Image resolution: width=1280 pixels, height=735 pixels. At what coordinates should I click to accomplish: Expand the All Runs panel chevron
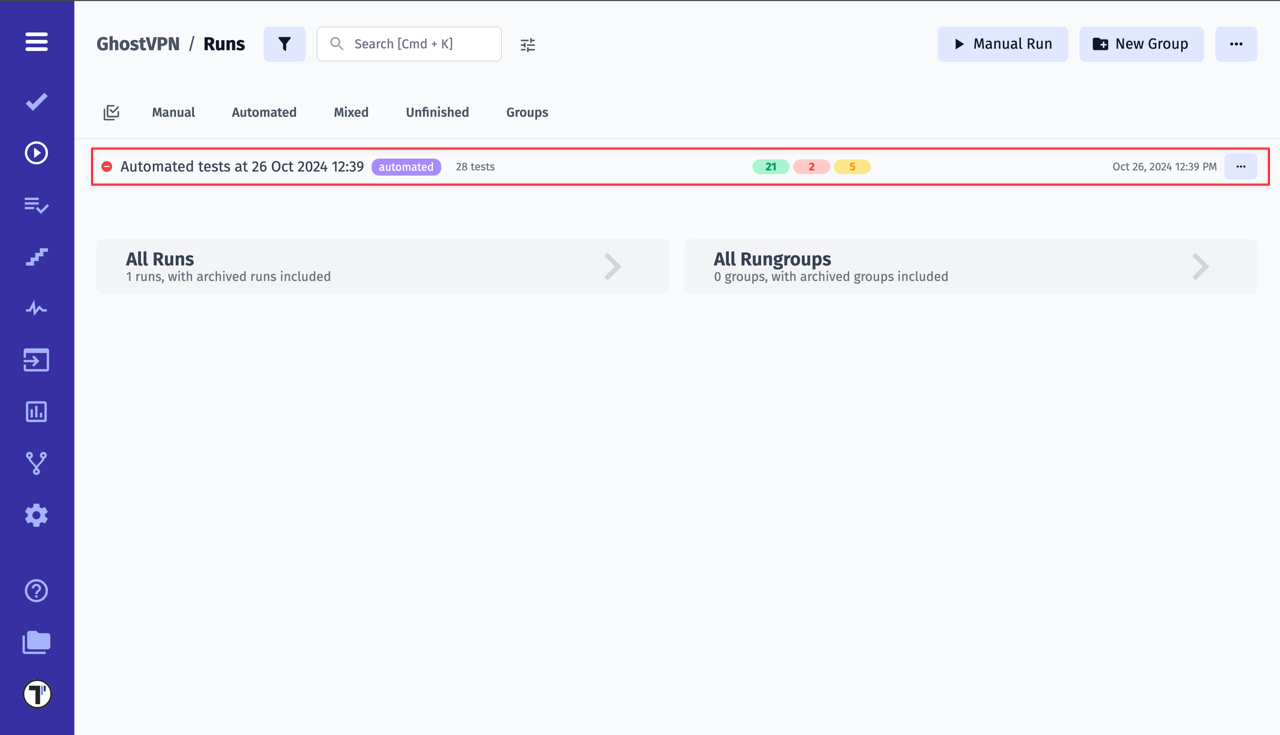pyautogui.click(x=612, y=266)
